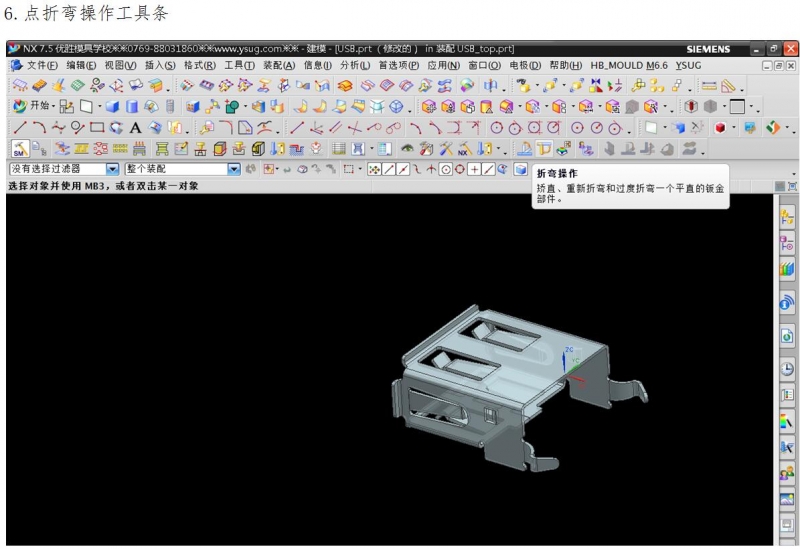Toggle Existing Point snap option

pos(474,169)
